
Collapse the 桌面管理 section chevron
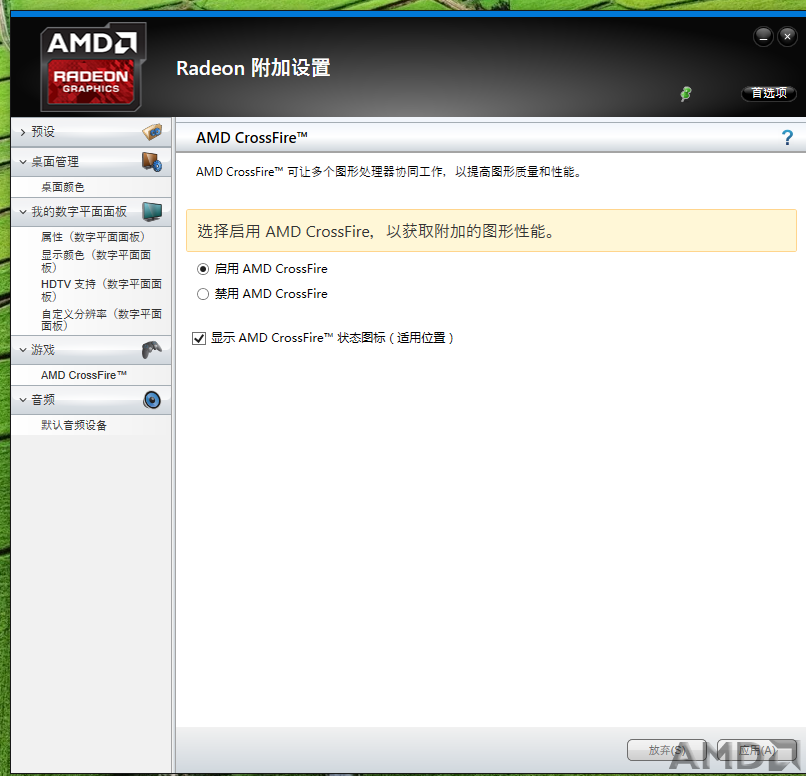(x=23, y=162)
